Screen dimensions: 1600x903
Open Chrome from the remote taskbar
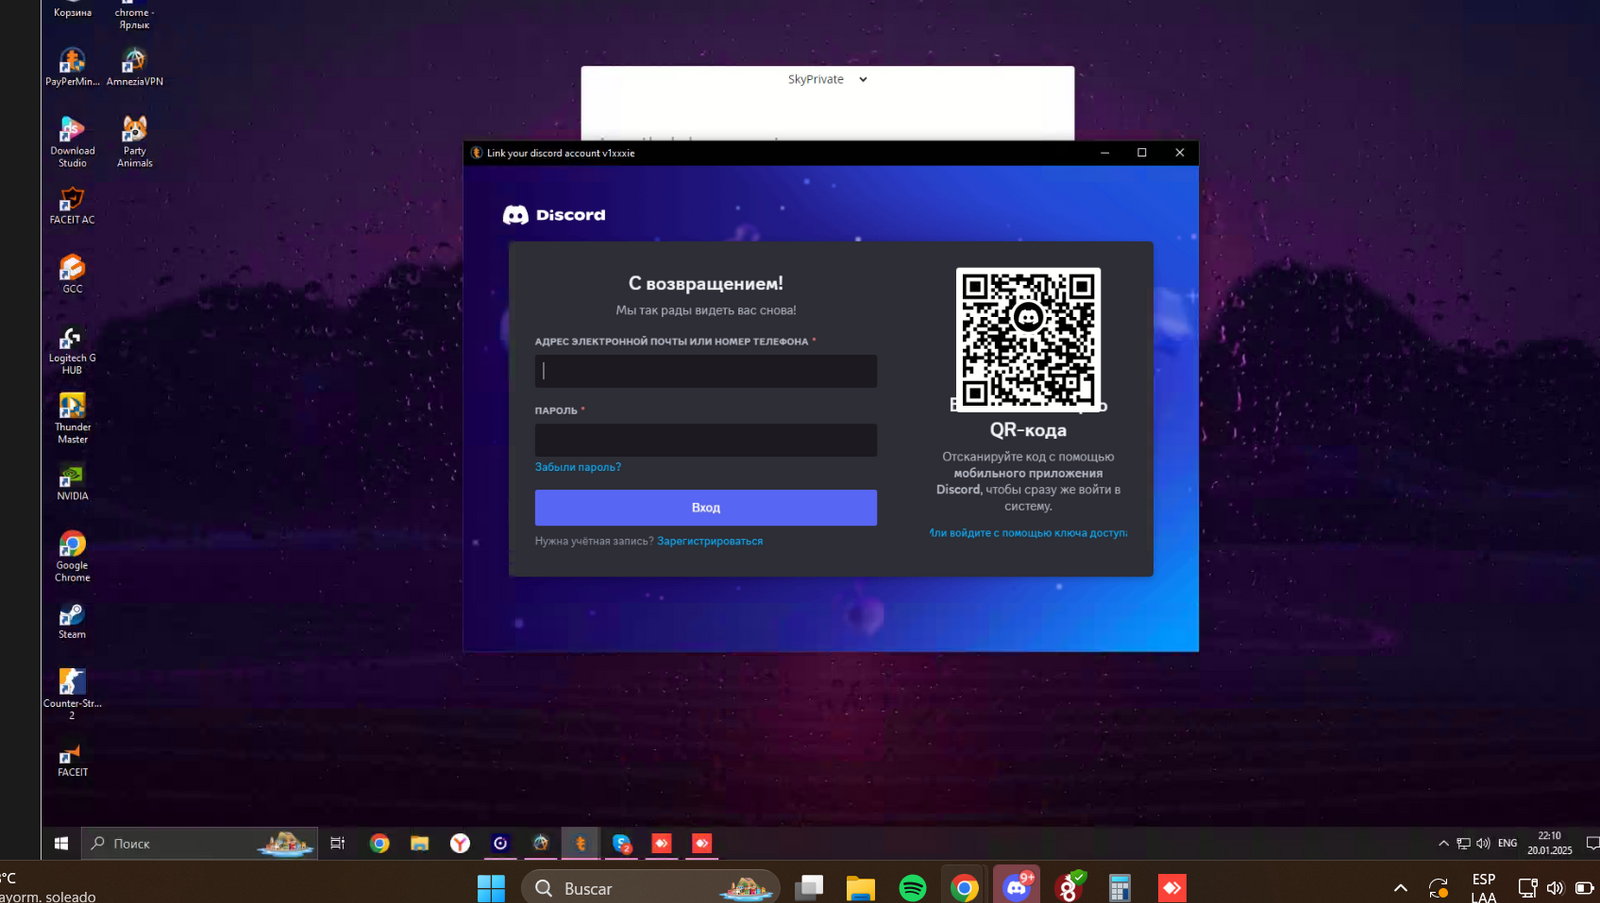click(x=379, y=843)
